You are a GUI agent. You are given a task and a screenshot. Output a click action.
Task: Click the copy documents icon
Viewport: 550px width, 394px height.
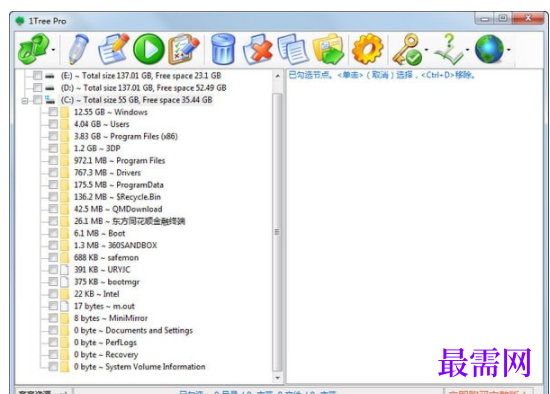(293, 49)
